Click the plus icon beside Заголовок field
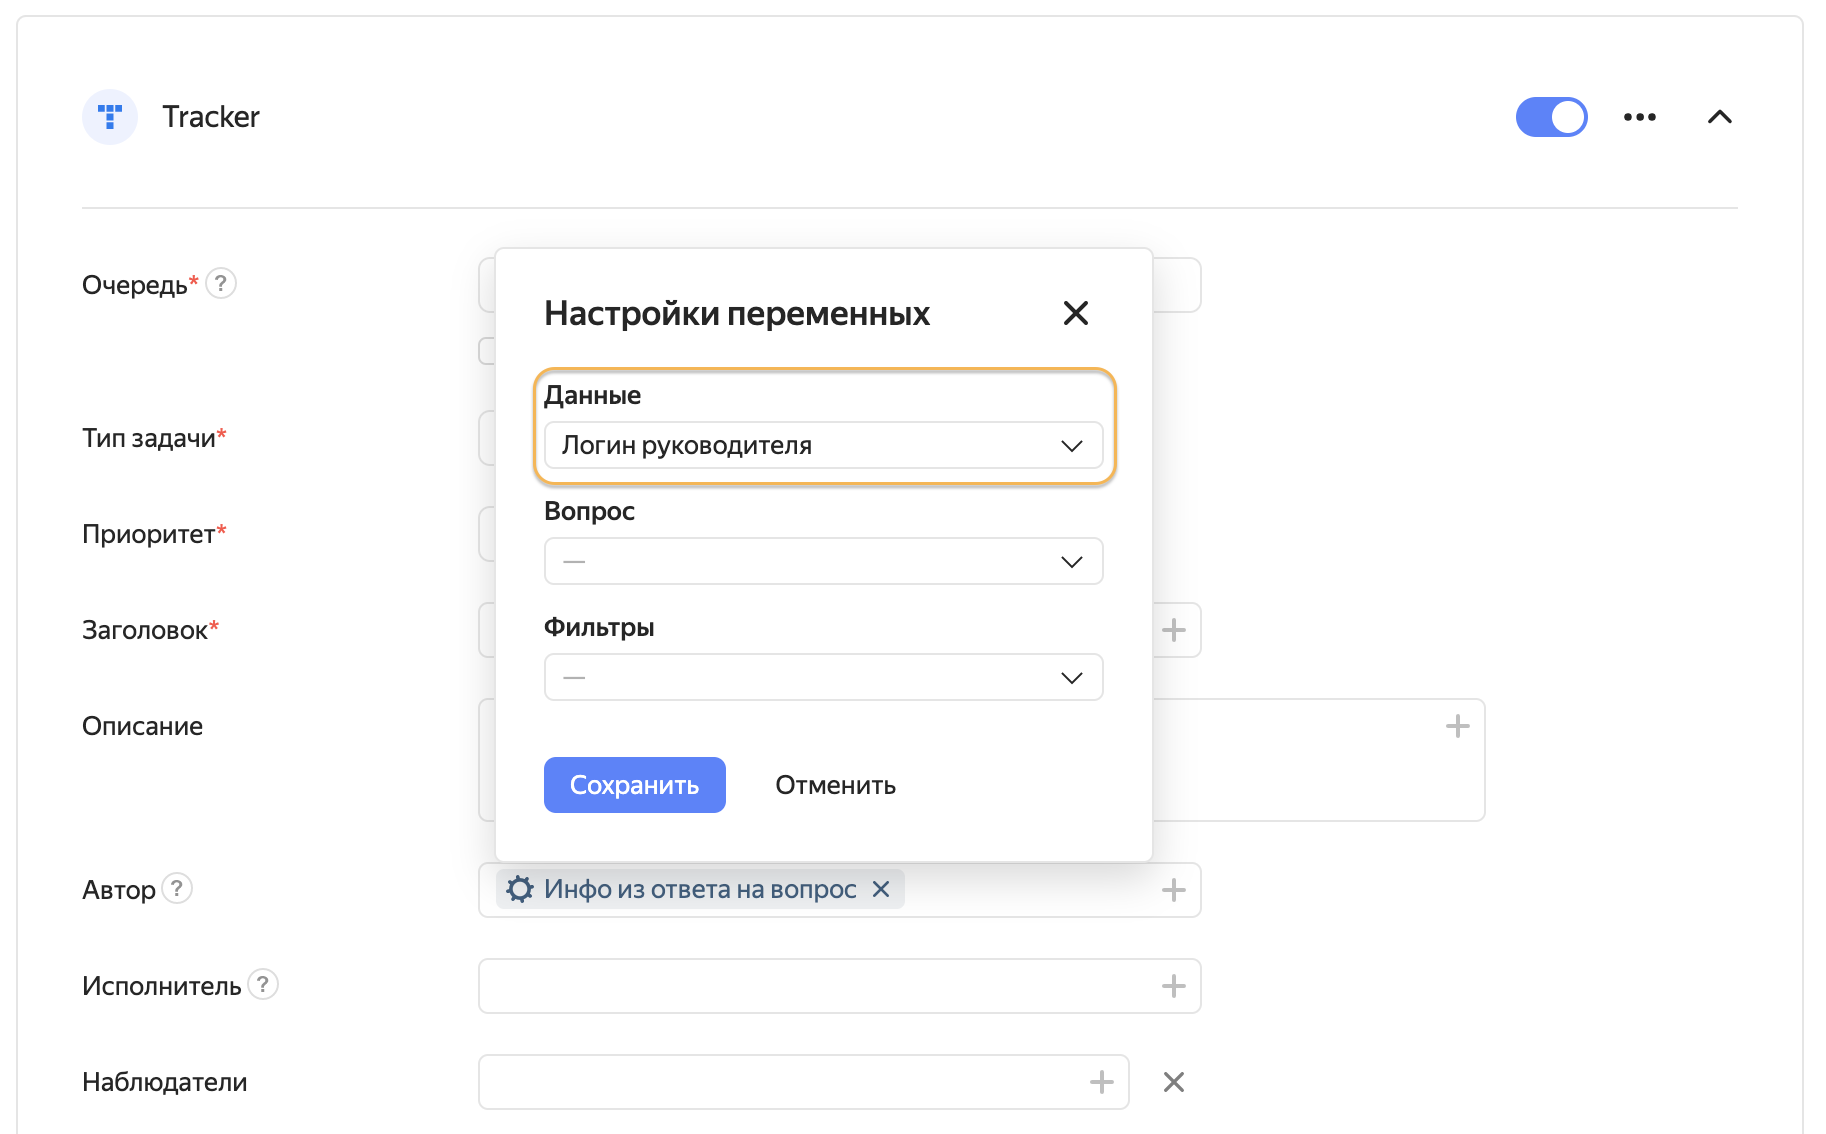This screenshot has height=1134, width=1826. [1172, 630]
